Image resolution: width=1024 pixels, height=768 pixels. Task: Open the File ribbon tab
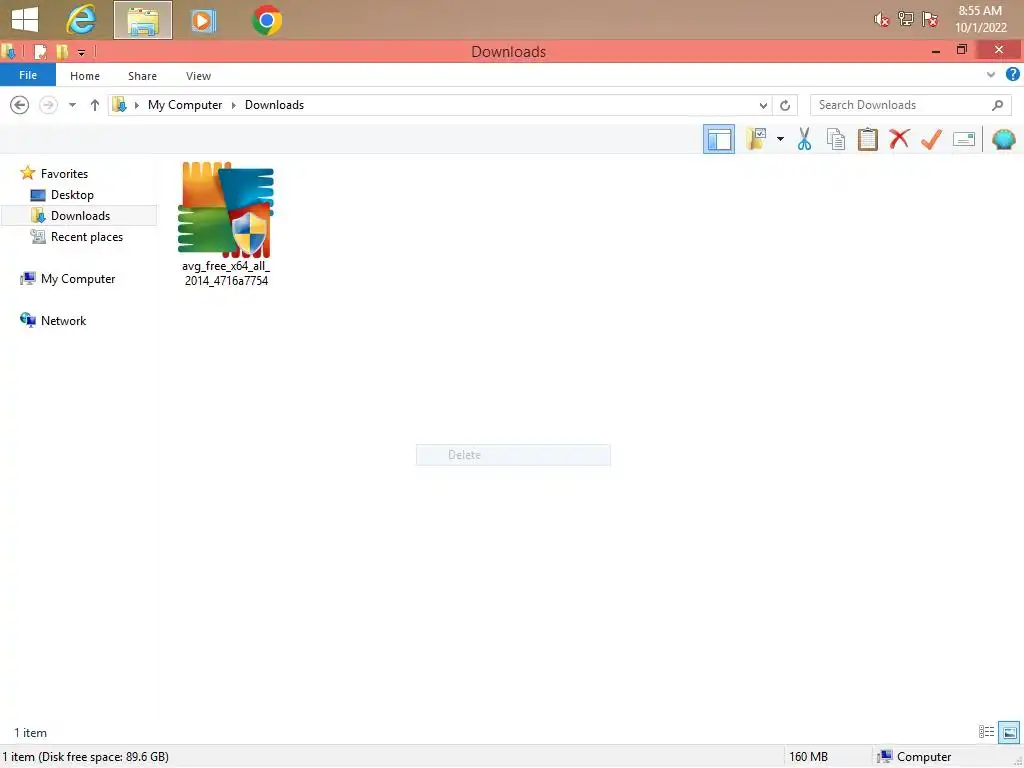coord(28,75)
